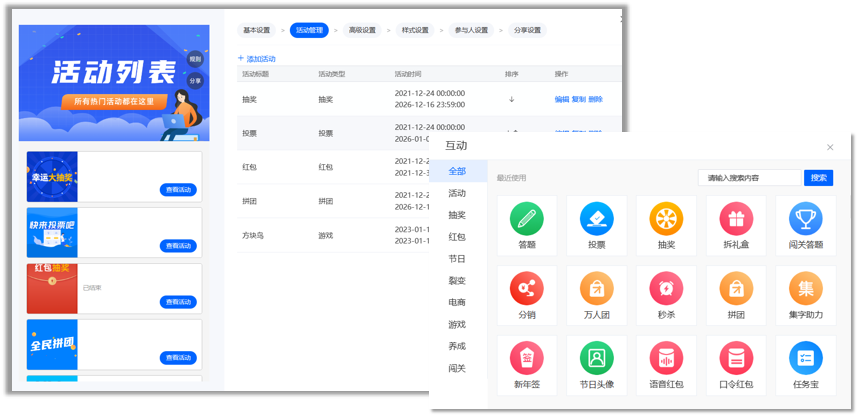Pick the orange 抽奖 wheel icon
Screen dimensions: 859x420
666,218
